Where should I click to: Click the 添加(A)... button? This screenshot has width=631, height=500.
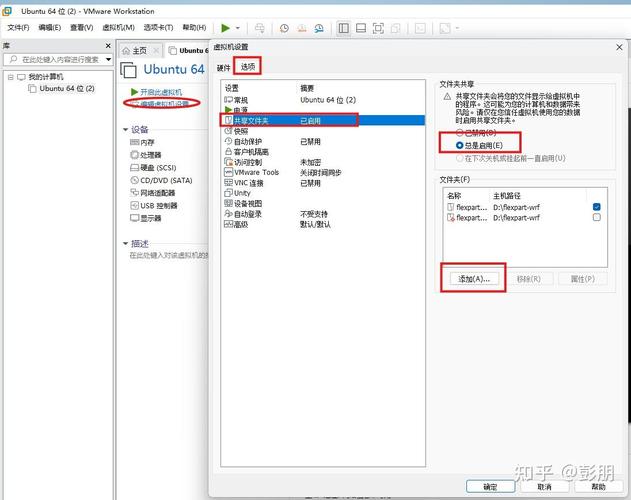[x=474, y=279]
